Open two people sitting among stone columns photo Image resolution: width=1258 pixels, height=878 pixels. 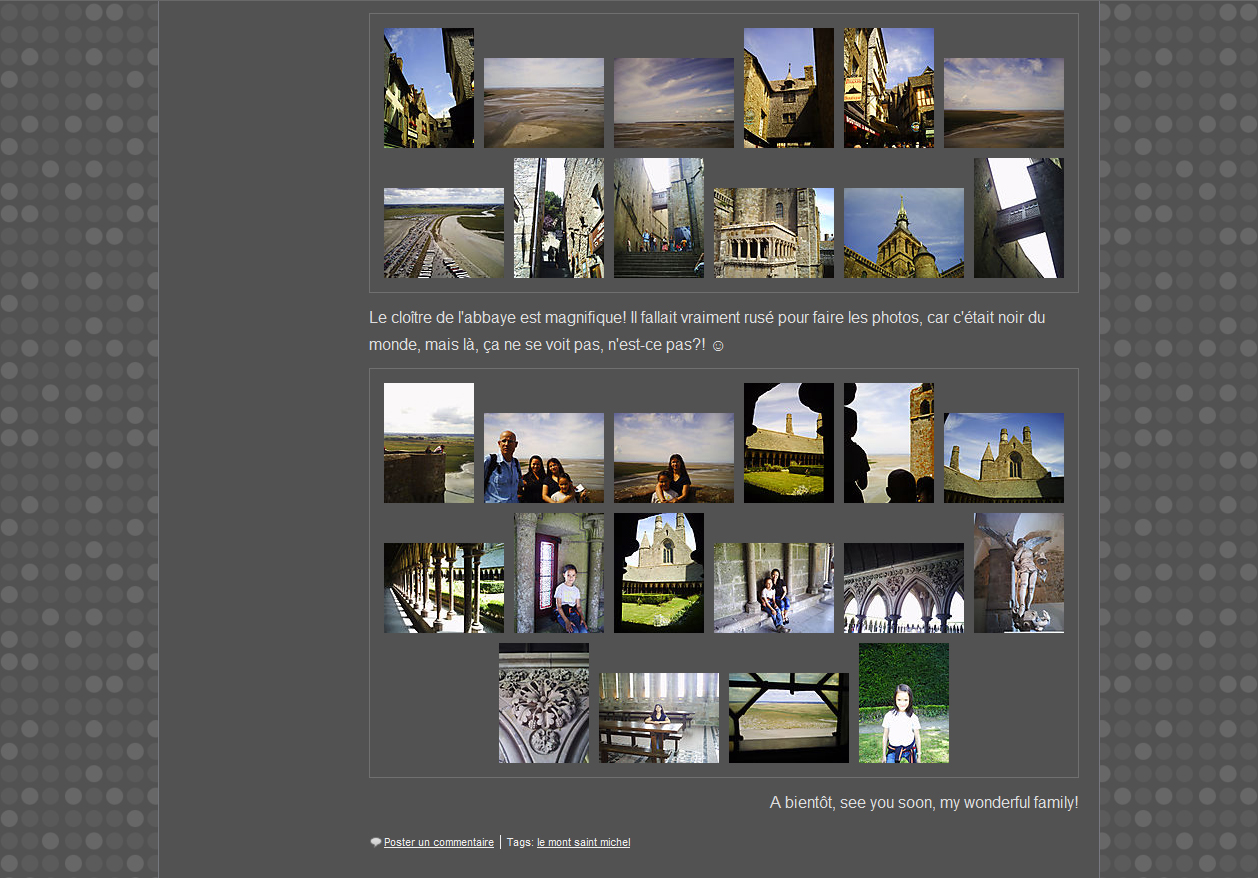click(x=773, y=588)
